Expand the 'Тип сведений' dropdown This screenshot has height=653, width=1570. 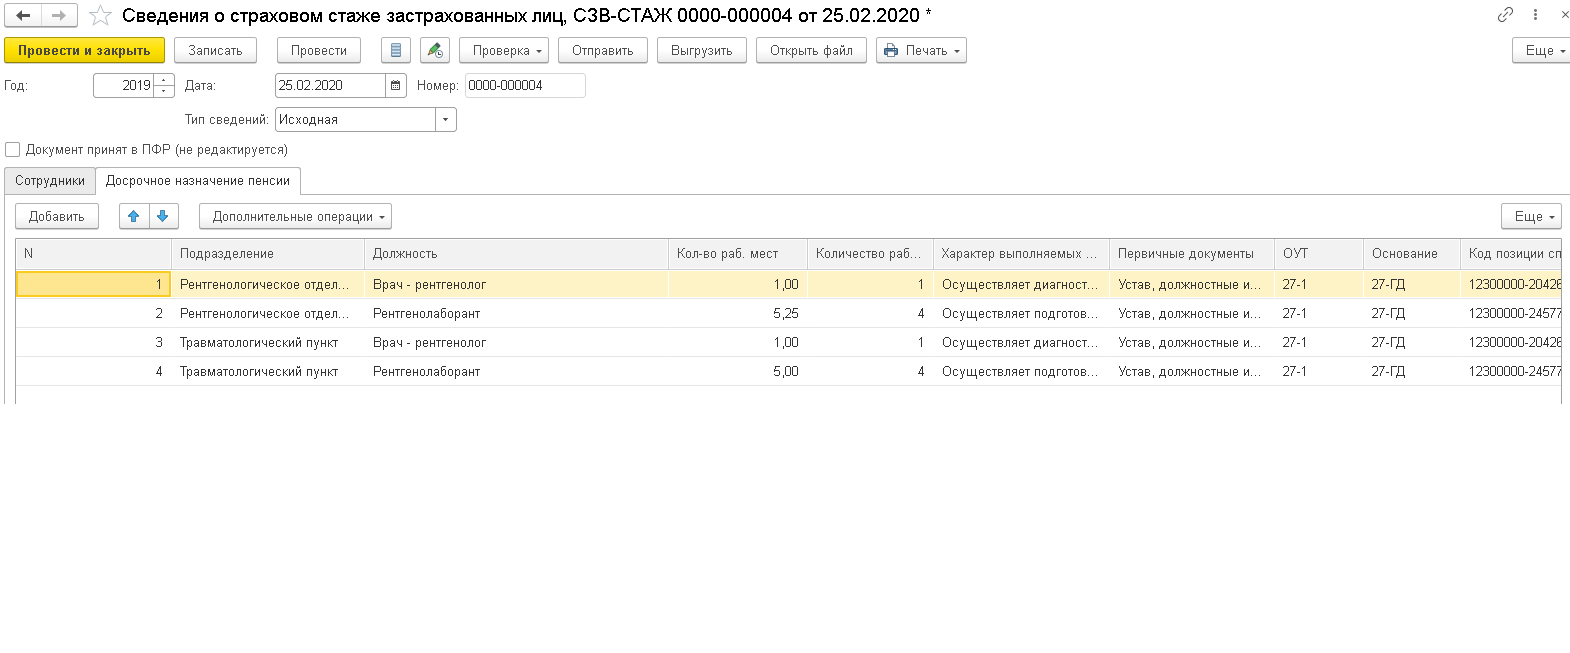[445, 120]
